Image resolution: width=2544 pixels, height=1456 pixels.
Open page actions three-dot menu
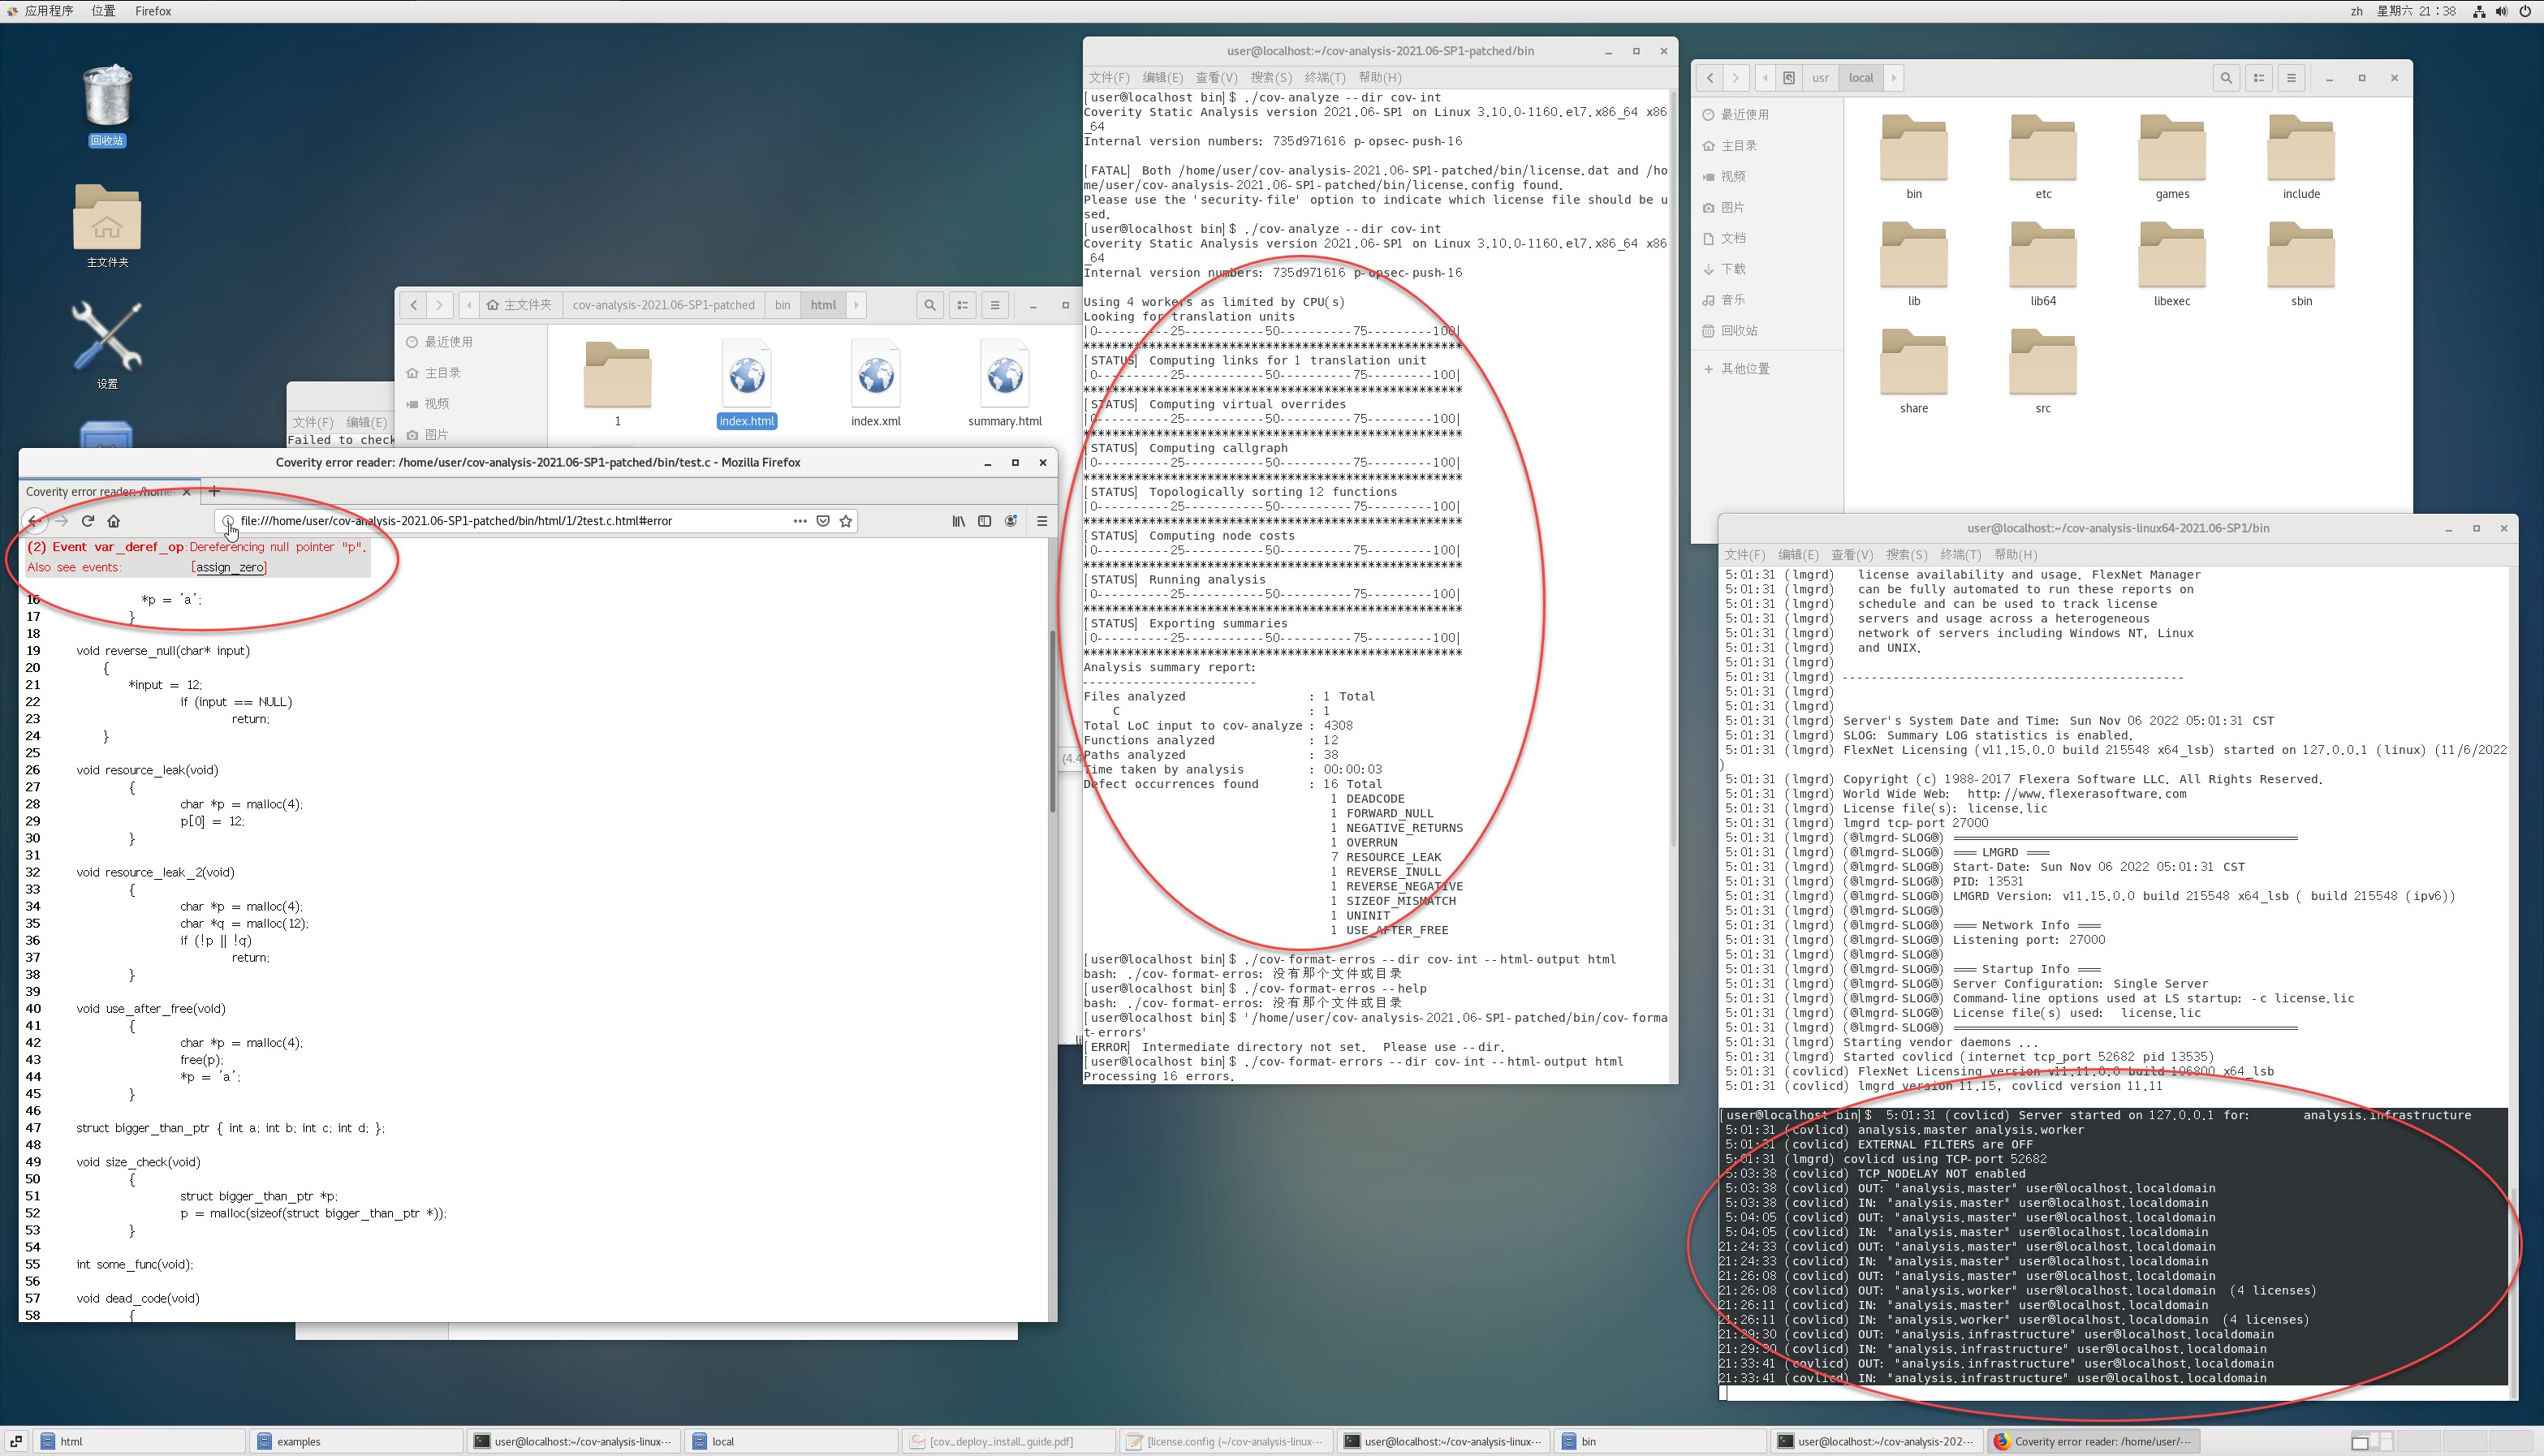click(x=800, y=521)
